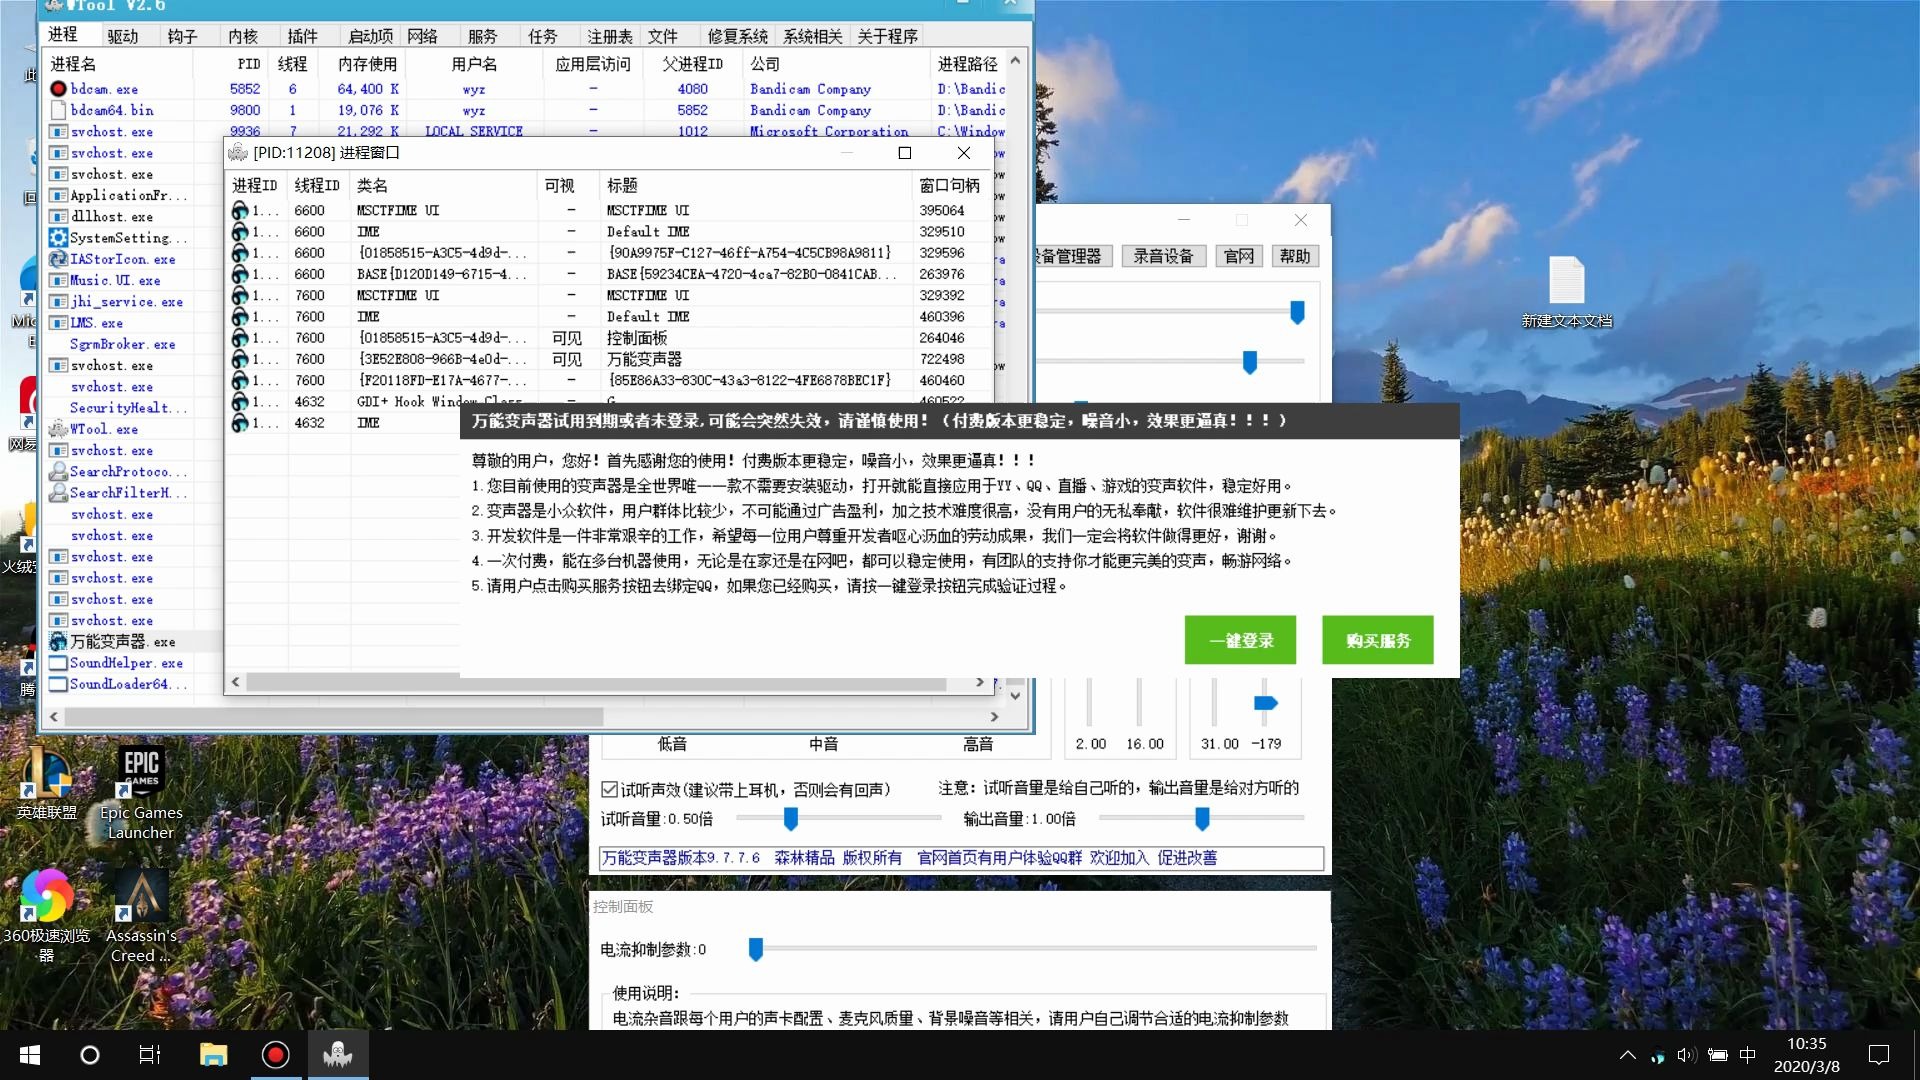The image size is (1920, 1080).
Task: Select the LMS.exe process row
Action: tap(97, 323)
